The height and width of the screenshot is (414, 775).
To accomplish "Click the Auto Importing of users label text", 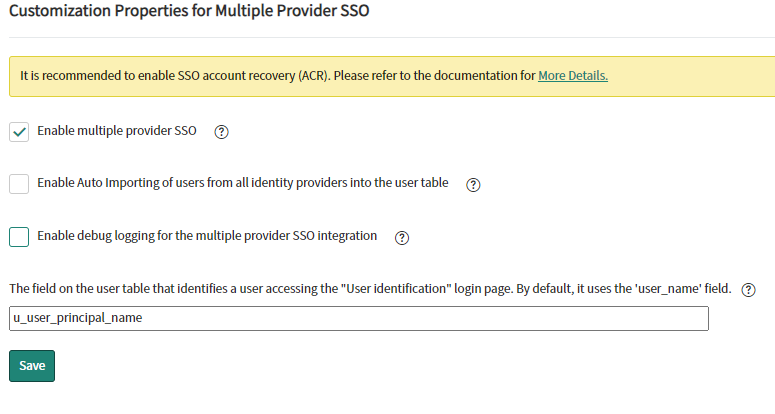I will [x=243, y=183].
